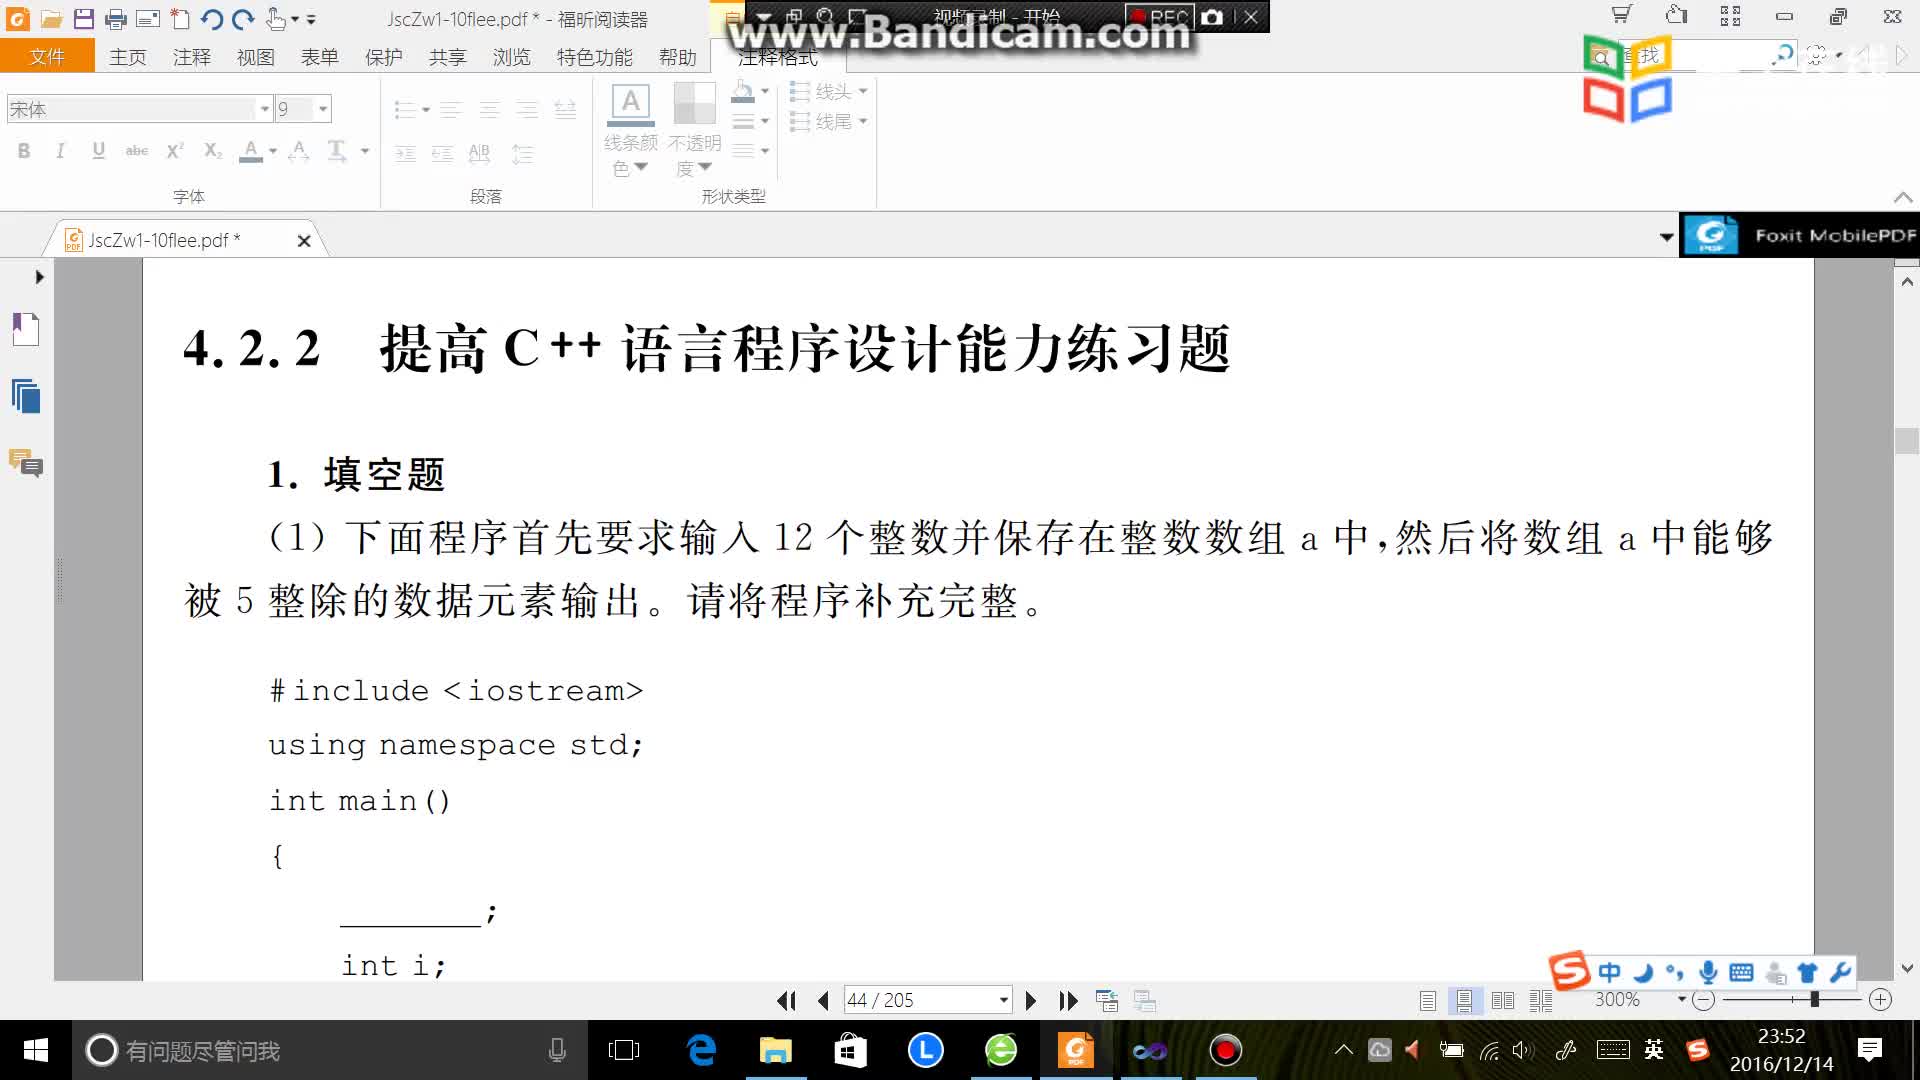This screenshot has width=1920, height=1080.
Task: Open the comments panel in the sidebar
Action: click(x=26, y=463)
